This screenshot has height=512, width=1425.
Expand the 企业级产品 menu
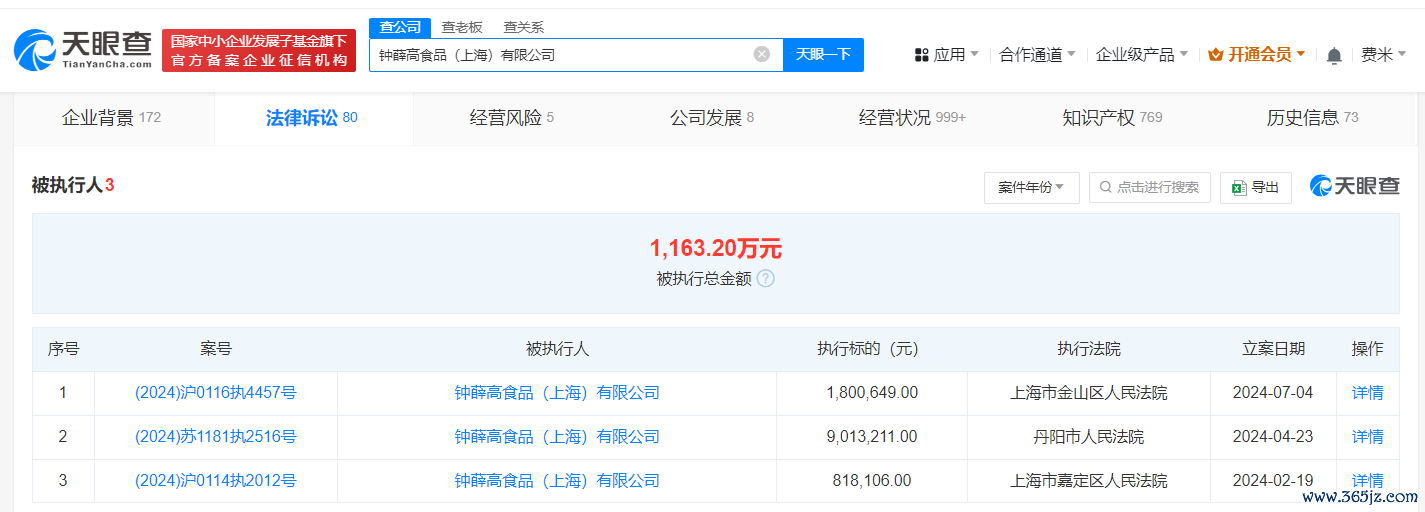coord(1142,55)
